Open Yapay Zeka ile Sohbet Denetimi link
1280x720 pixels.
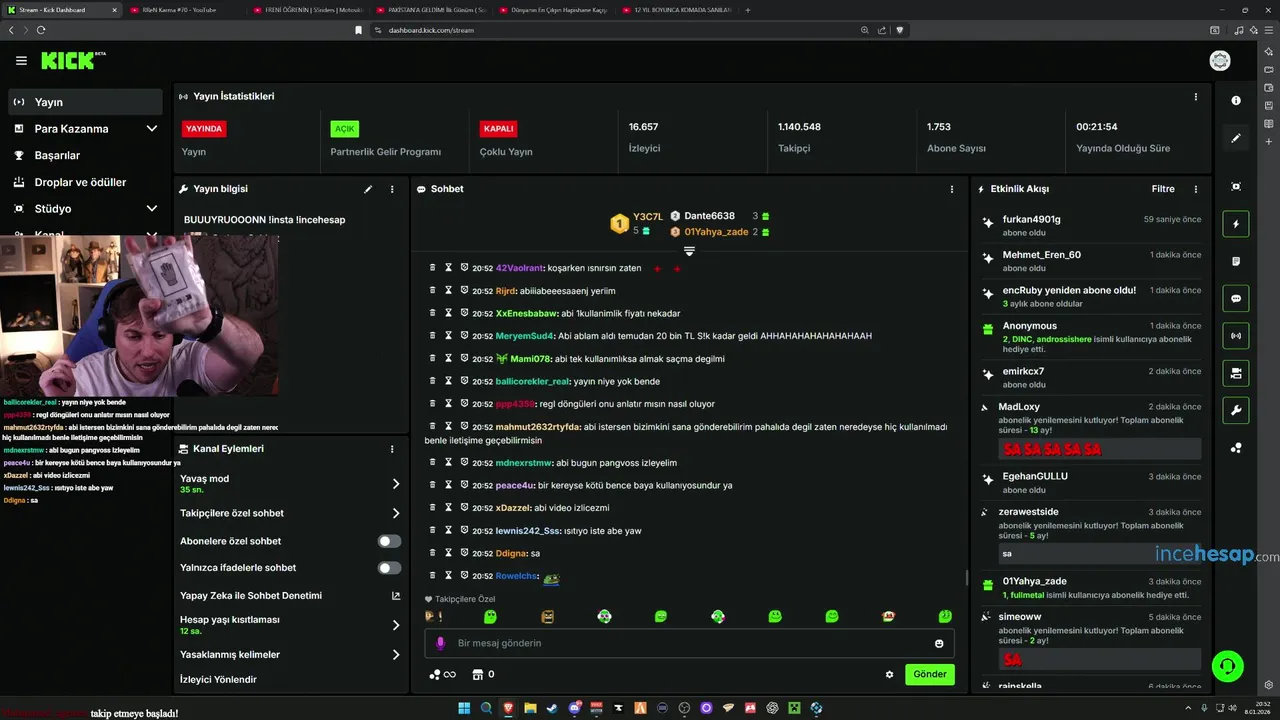[x=290, y=596]
